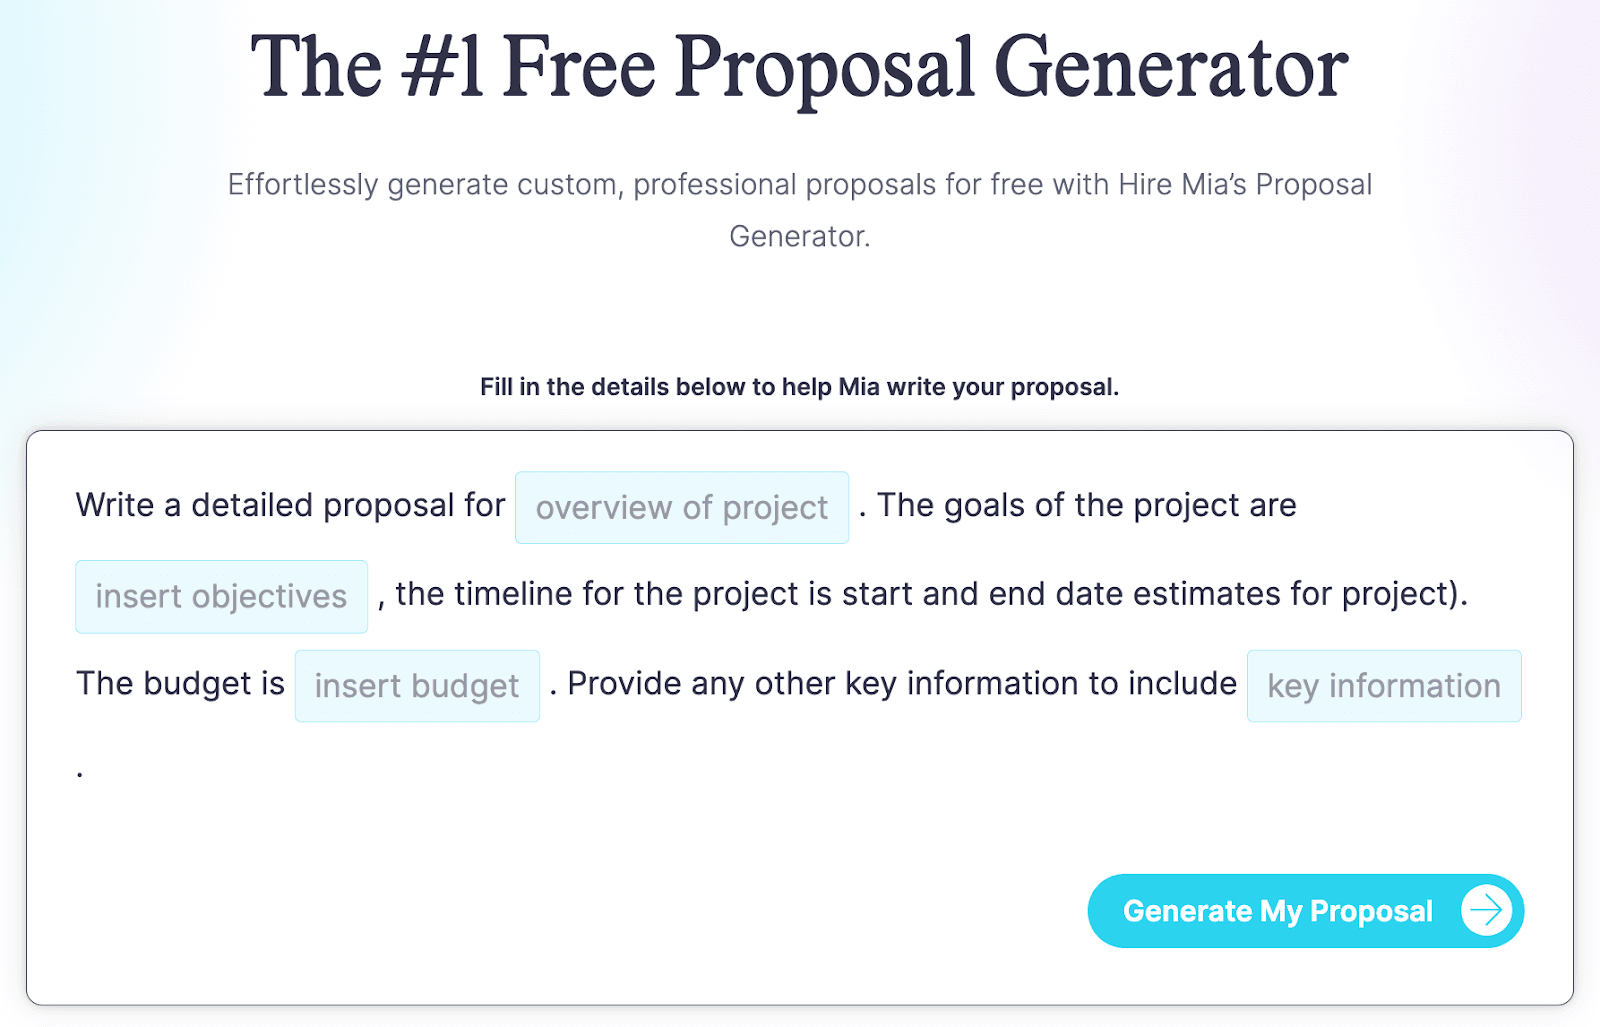
Task: Click the prompt text "Write a detailed proposal for"
Action: pyautogui.click(x=290, y=505)
